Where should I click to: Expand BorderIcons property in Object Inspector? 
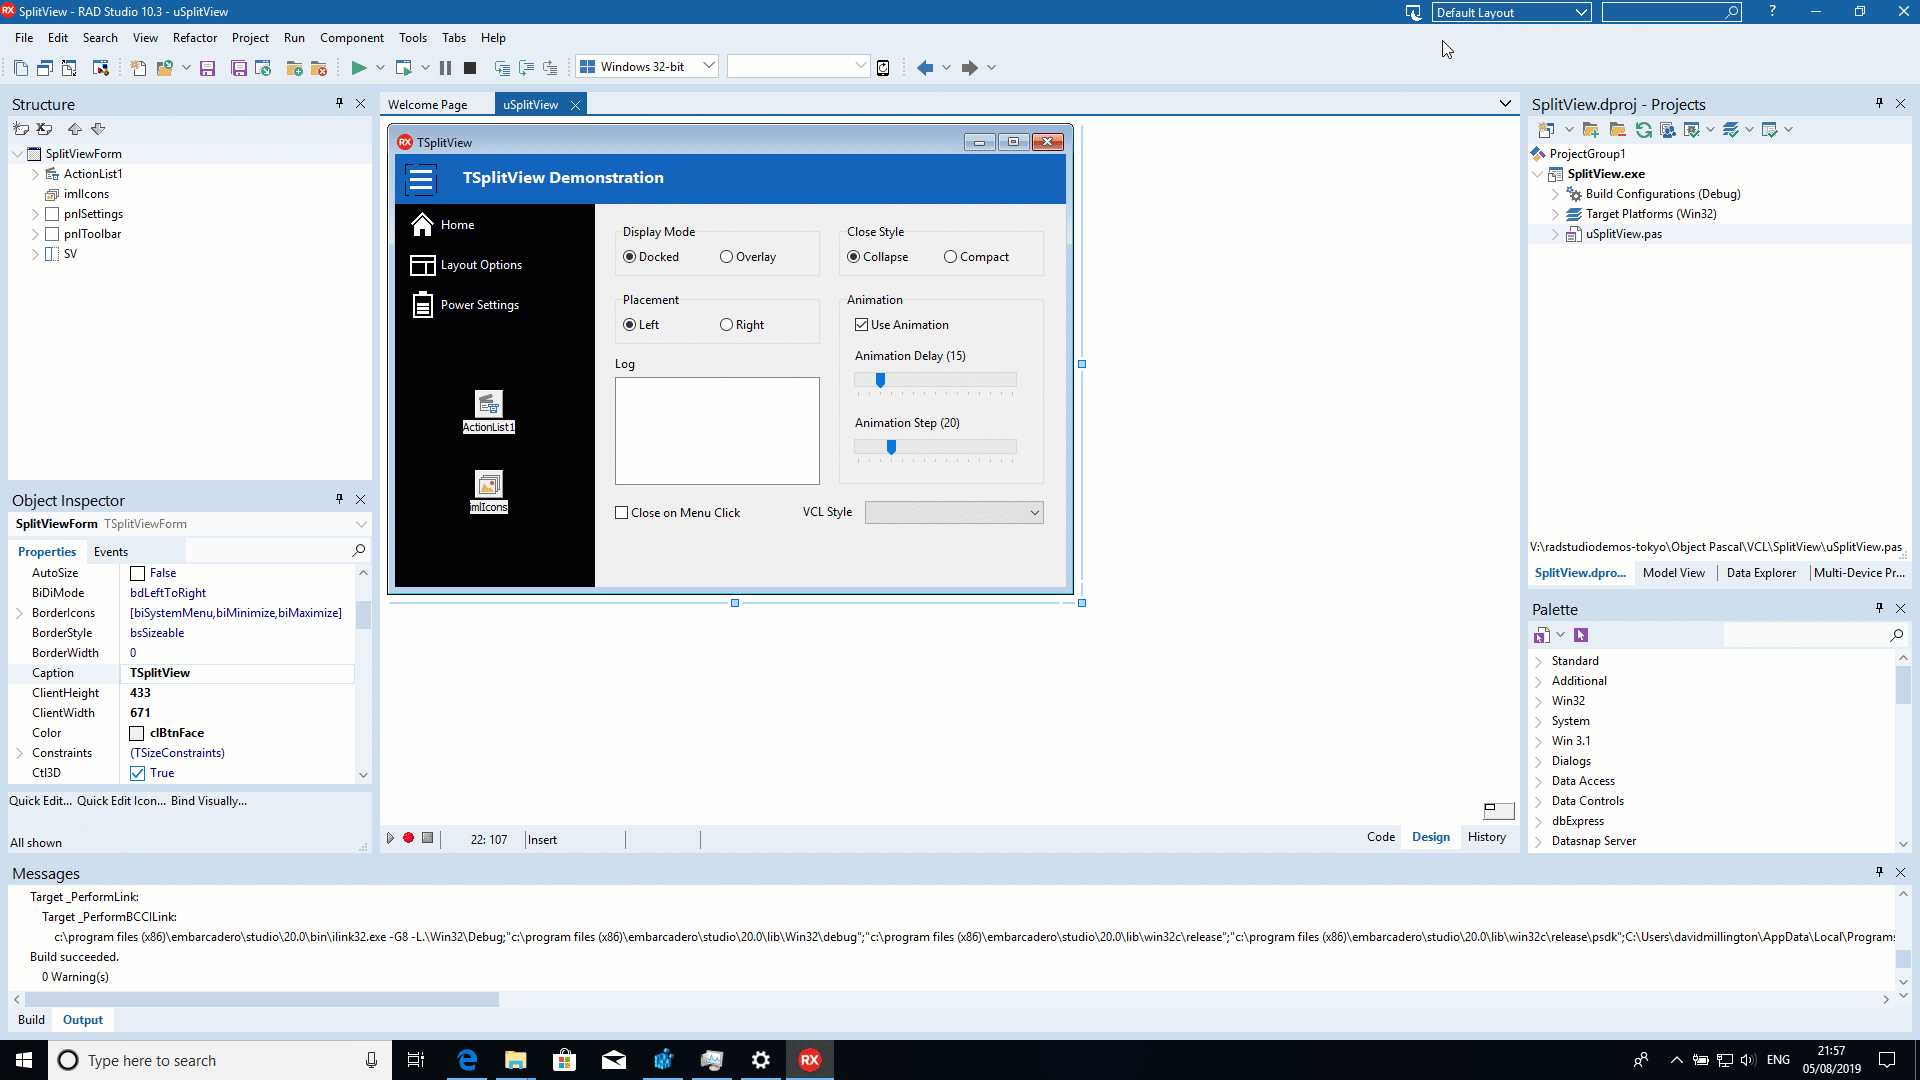point(19,613)
